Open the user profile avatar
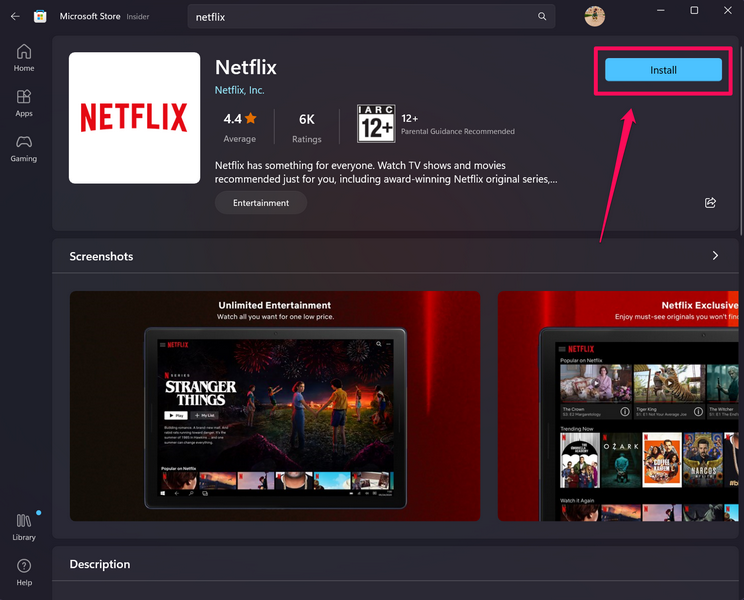Viewport: 744px width, 600px height. 594,16
